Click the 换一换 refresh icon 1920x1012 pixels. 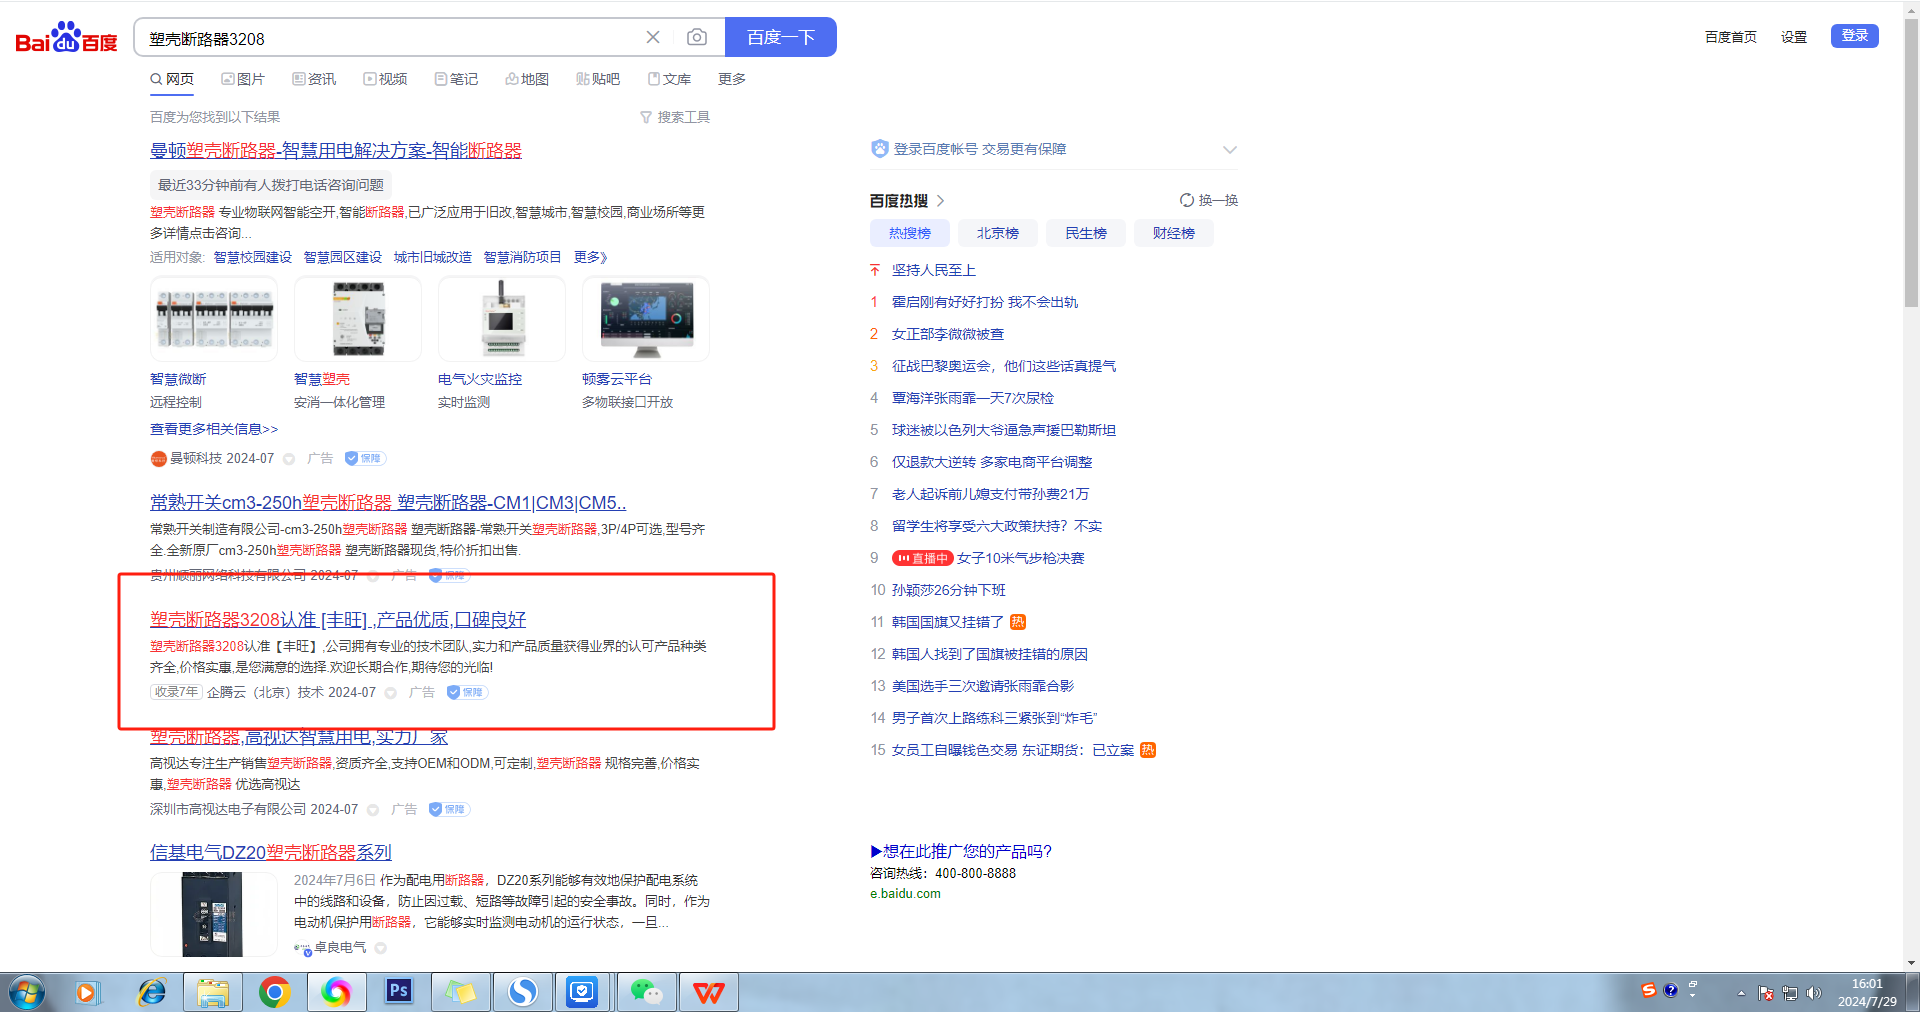pos(1187,201)
